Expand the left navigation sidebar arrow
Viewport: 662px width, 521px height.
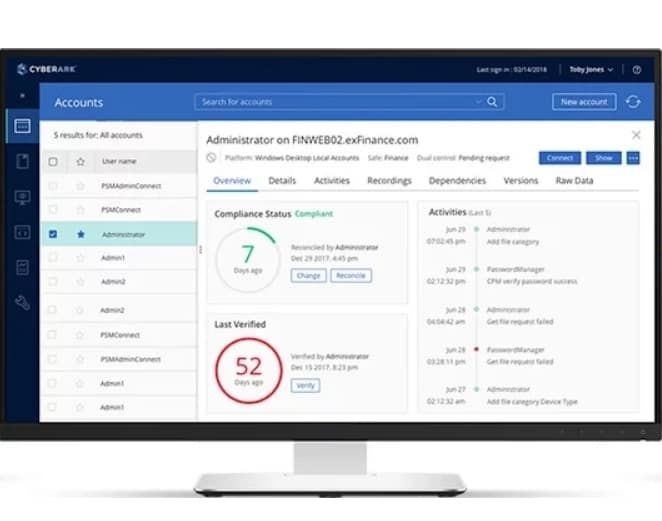pyautogui.click(x=22, y=96)
